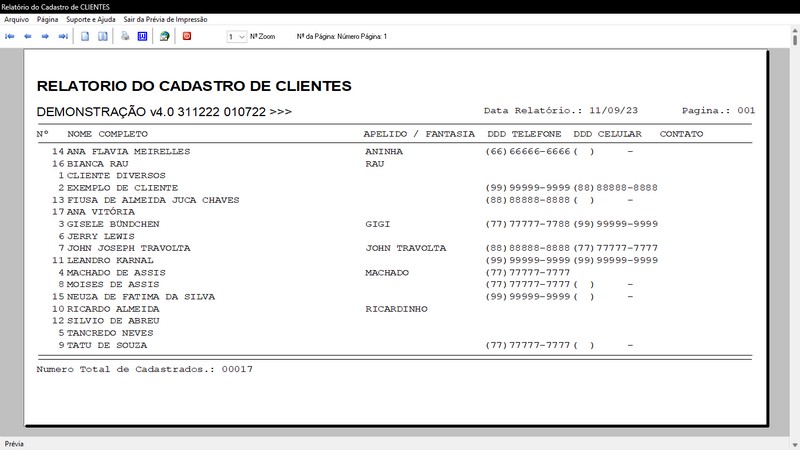
Task: Click the red exit preview icon
Action: click(187, 36)
